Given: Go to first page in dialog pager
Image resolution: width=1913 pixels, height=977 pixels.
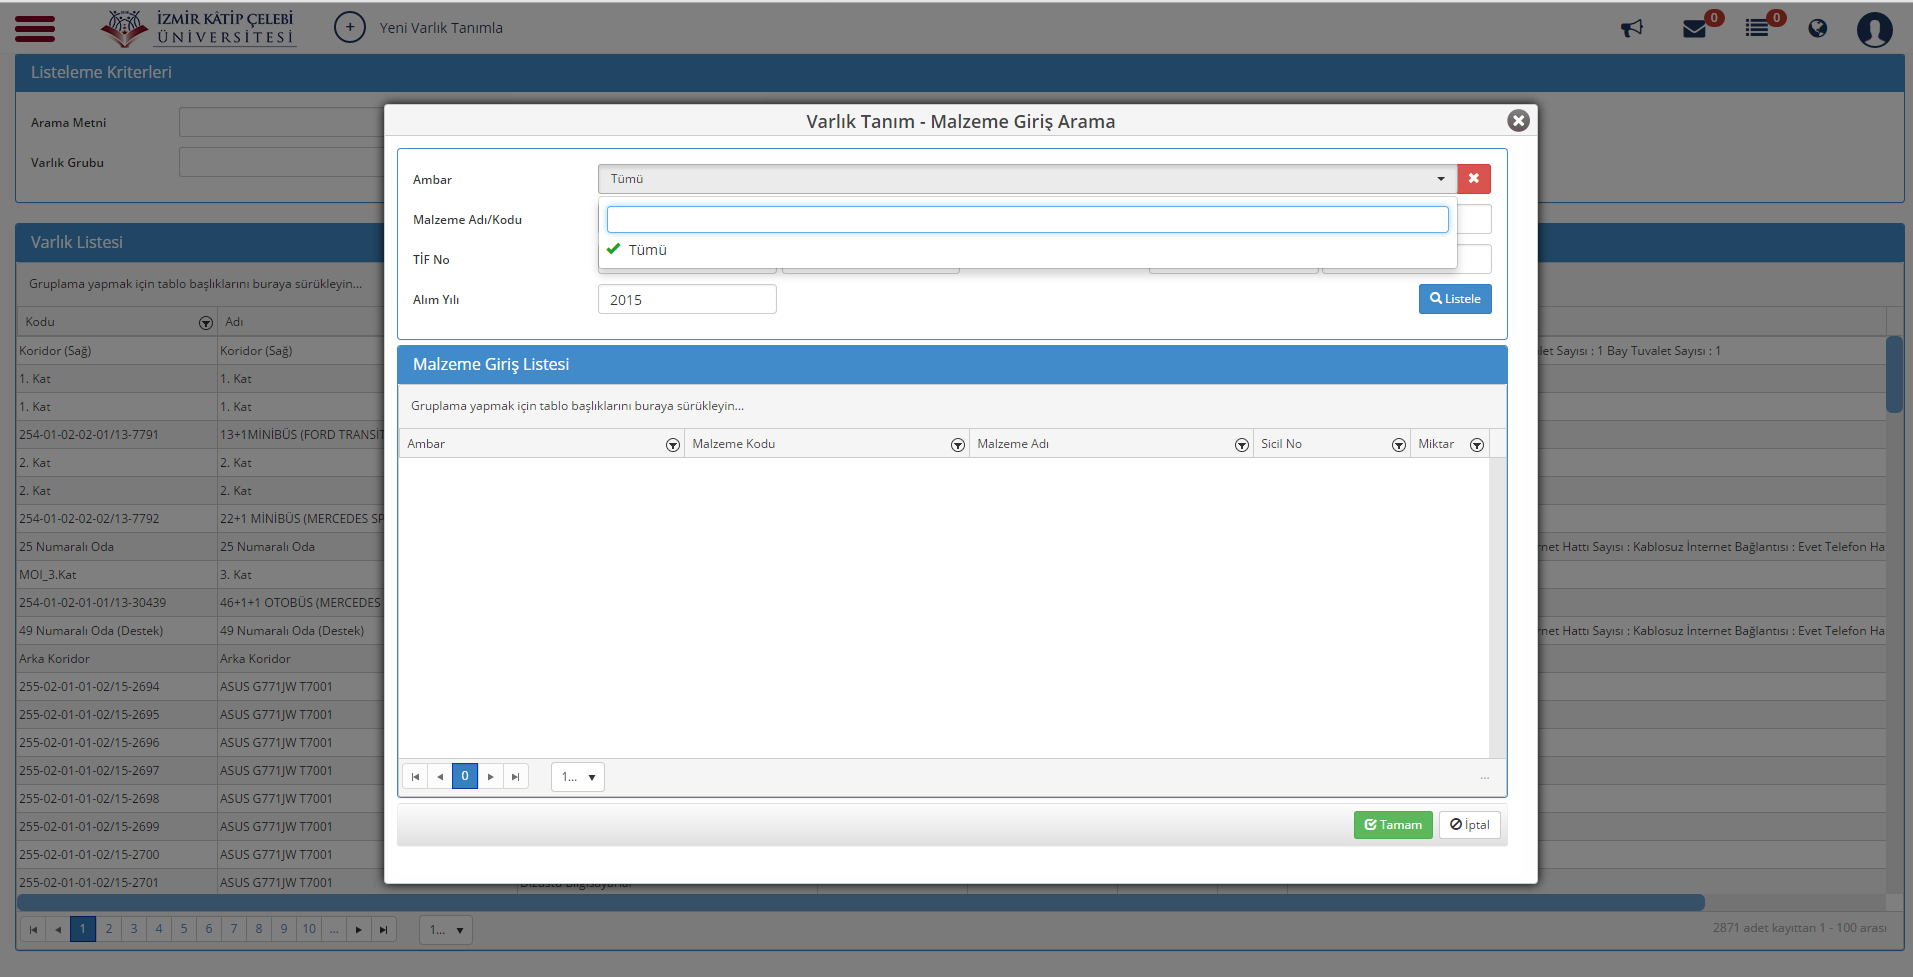Looking at the screenshot, I should pyautogui.click(x=415, y=777).
